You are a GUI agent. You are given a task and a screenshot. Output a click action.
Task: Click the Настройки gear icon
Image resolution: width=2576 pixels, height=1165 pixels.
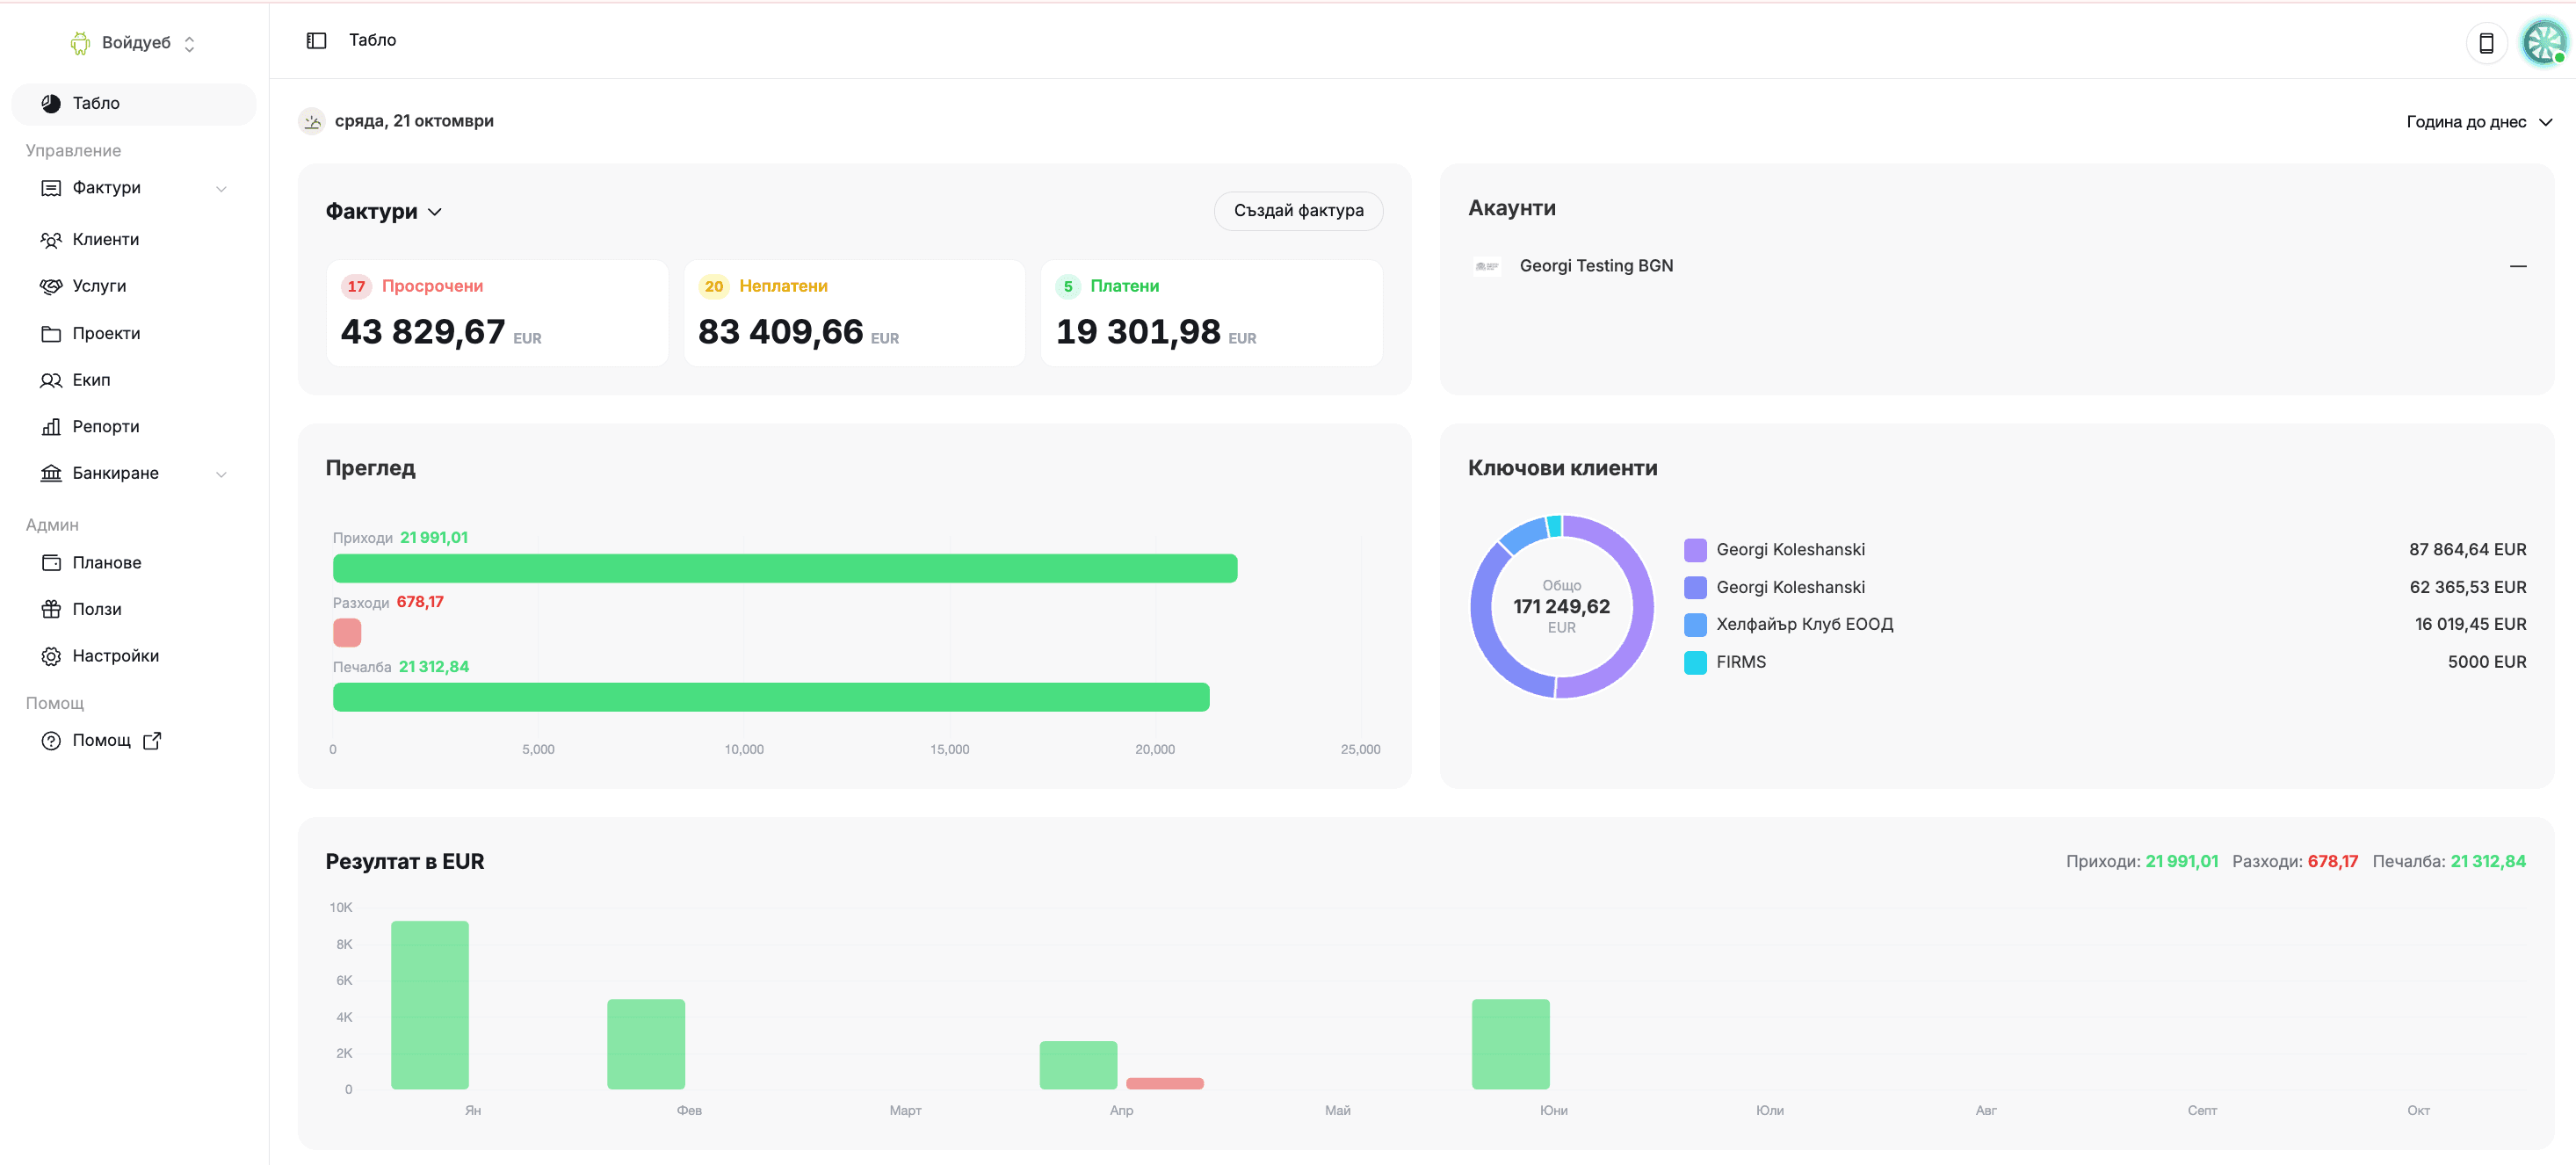tap(51, 656)
